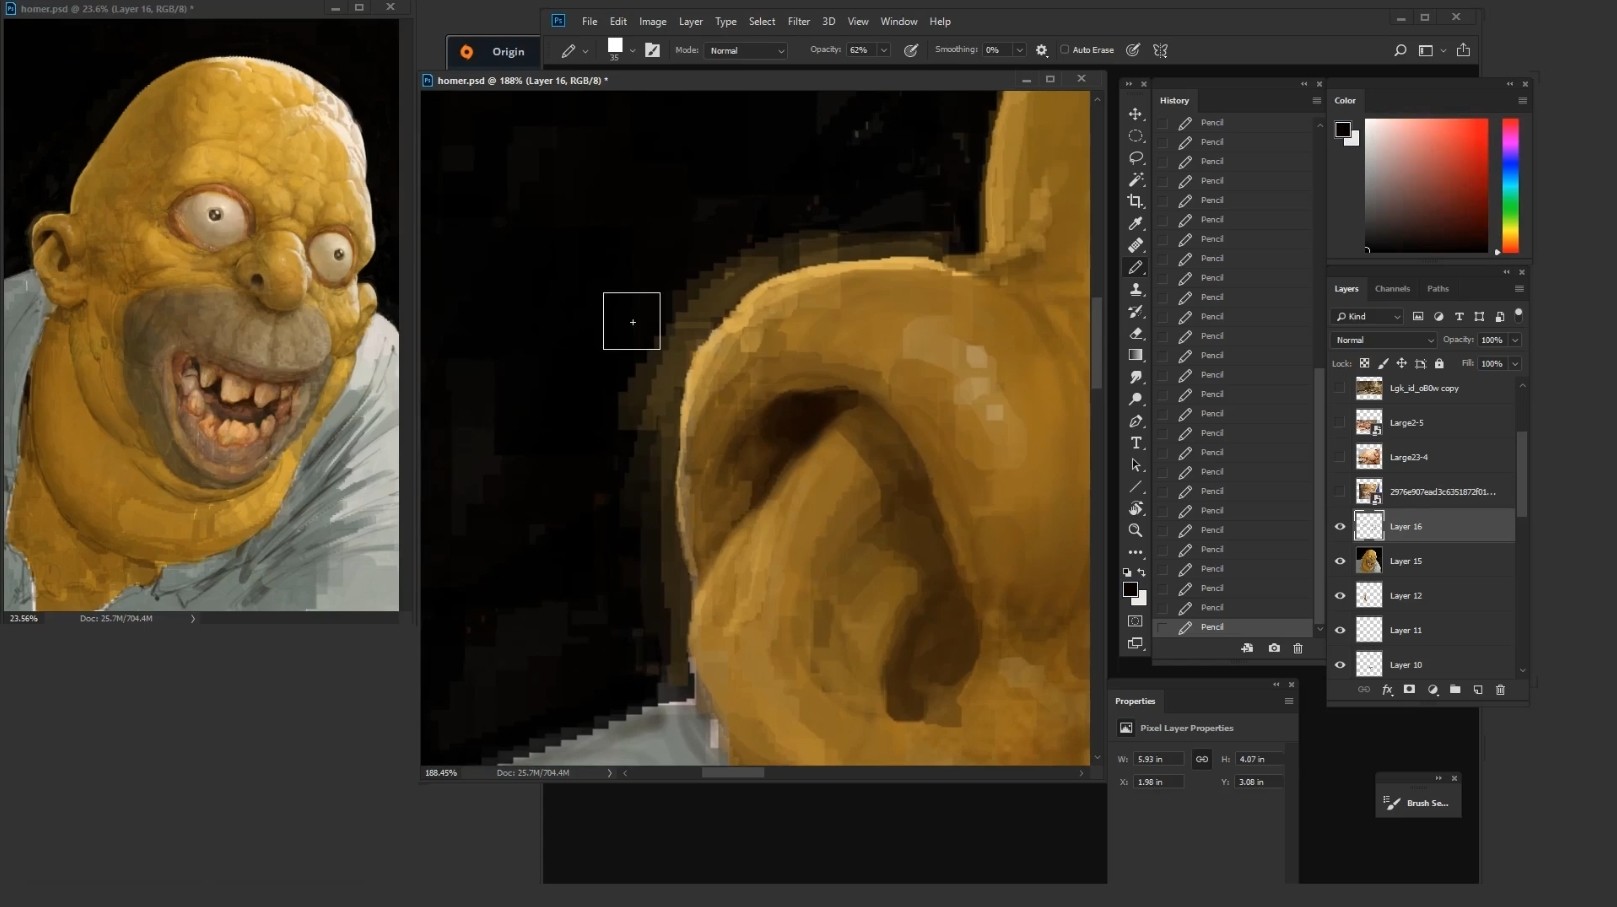
Task: Open the Window menu
Action: (898, 21)
